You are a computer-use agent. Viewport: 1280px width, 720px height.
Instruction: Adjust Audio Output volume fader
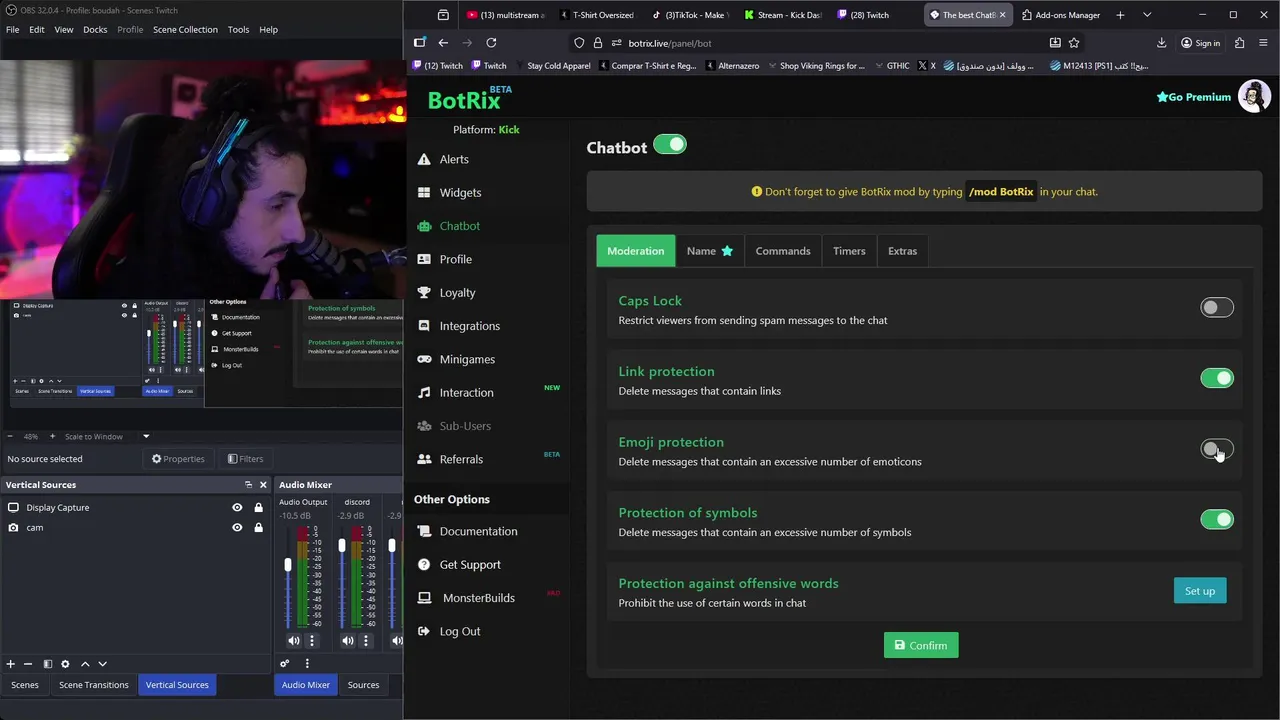pyautogui.click(x=289, y=565)
